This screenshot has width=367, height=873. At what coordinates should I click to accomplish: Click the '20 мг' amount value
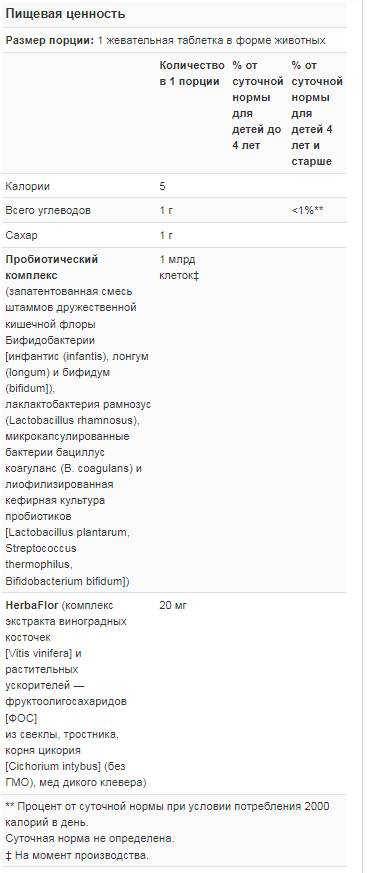173,605
